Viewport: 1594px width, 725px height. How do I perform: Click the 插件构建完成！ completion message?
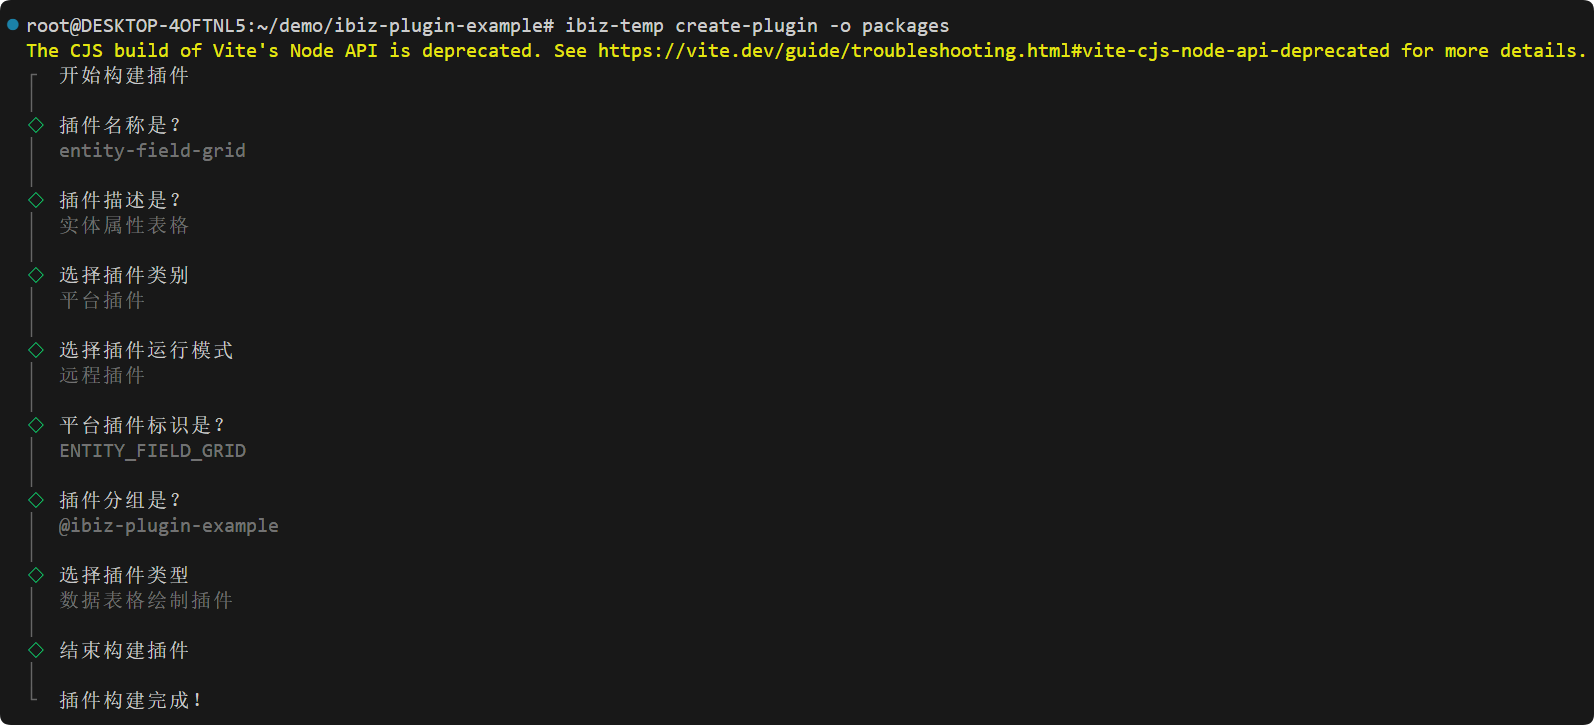pyautogui.click(x=130, y=700)
